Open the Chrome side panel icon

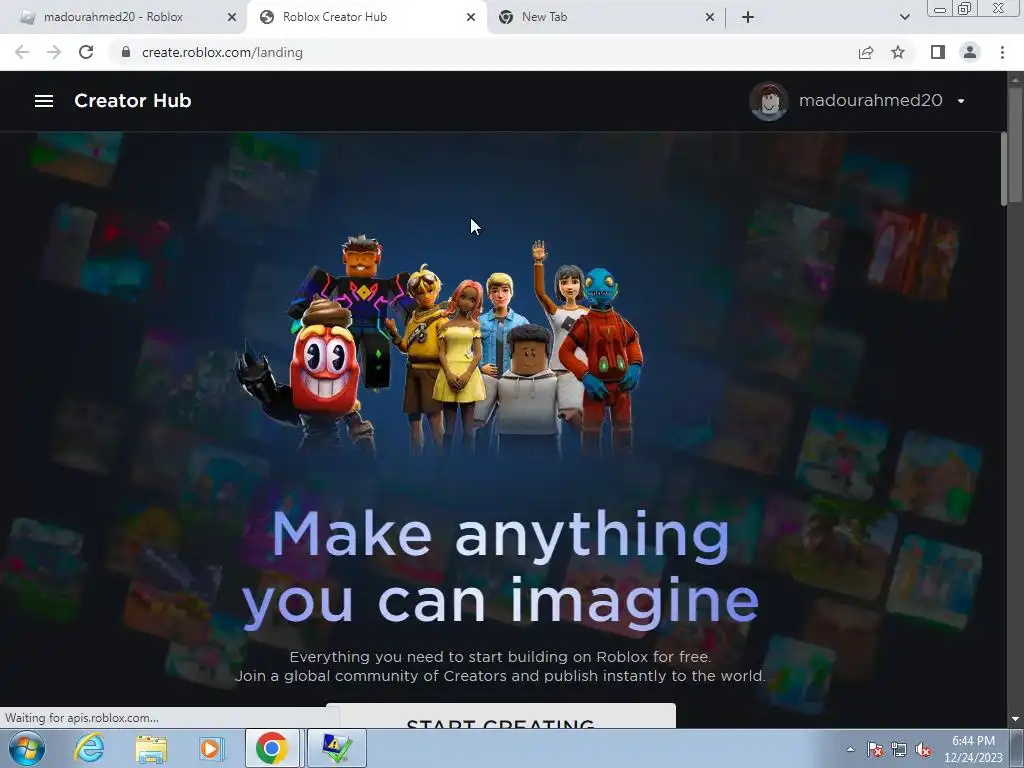tap(938, 52)
